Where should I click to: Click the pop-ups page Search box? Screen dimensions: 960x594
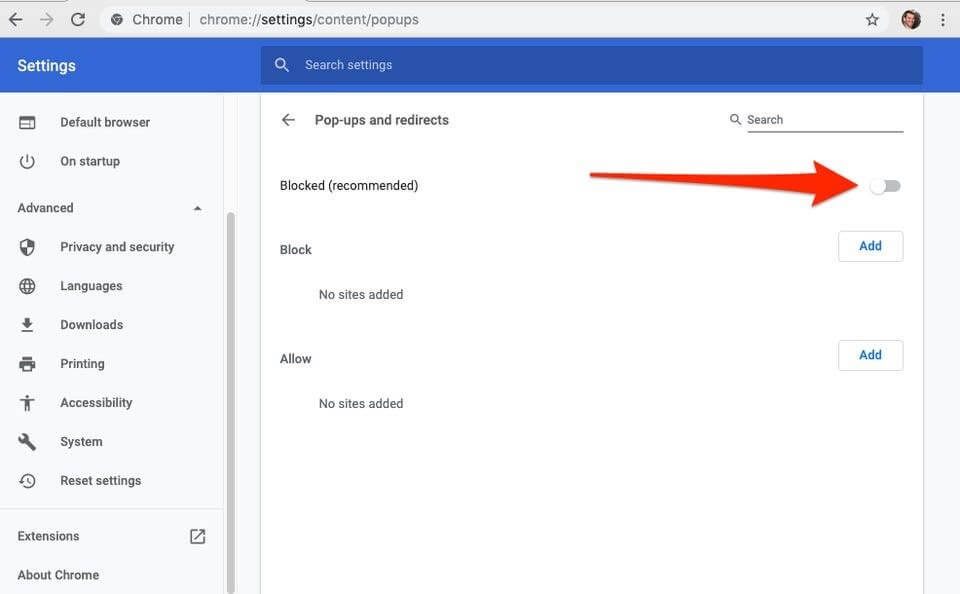click(x=824, y=120)
